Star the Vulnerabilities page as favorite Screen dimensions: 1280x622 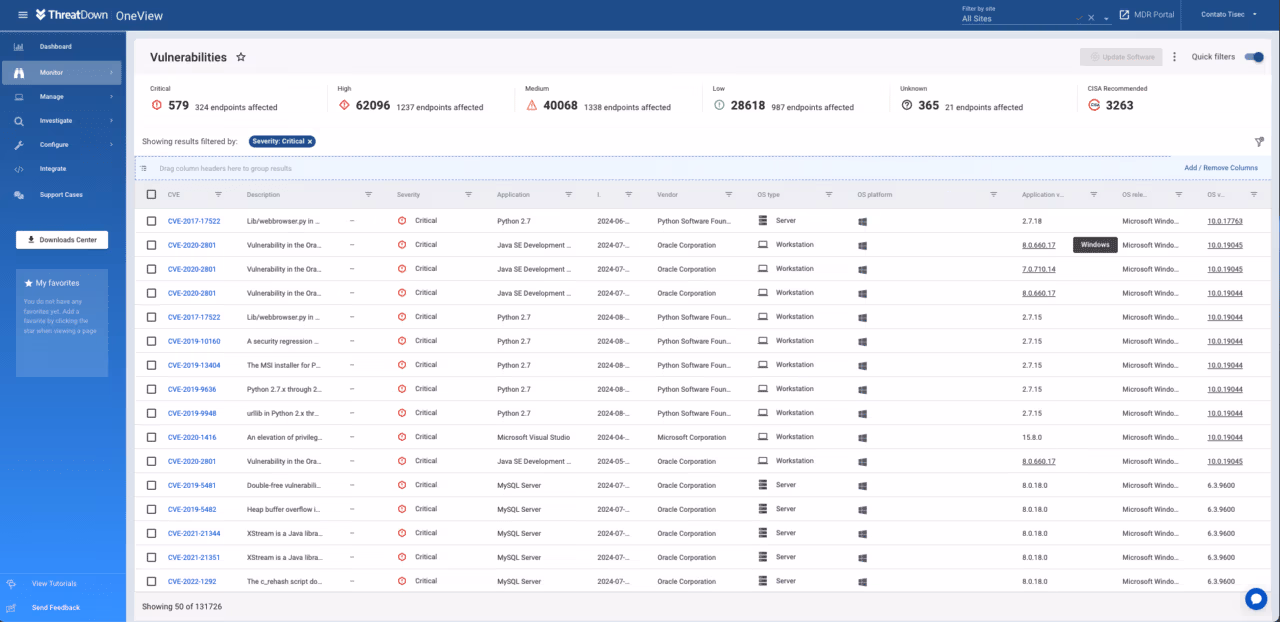pyautogui.click(x=240, y=57)
